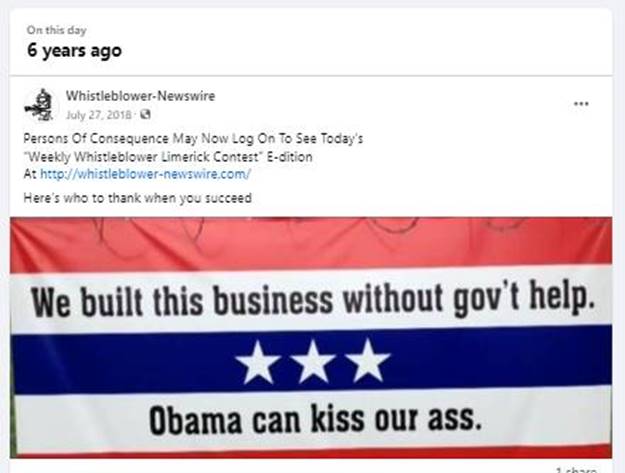Click the We built this business text
The image size is (625, 473).
(313, 300)
